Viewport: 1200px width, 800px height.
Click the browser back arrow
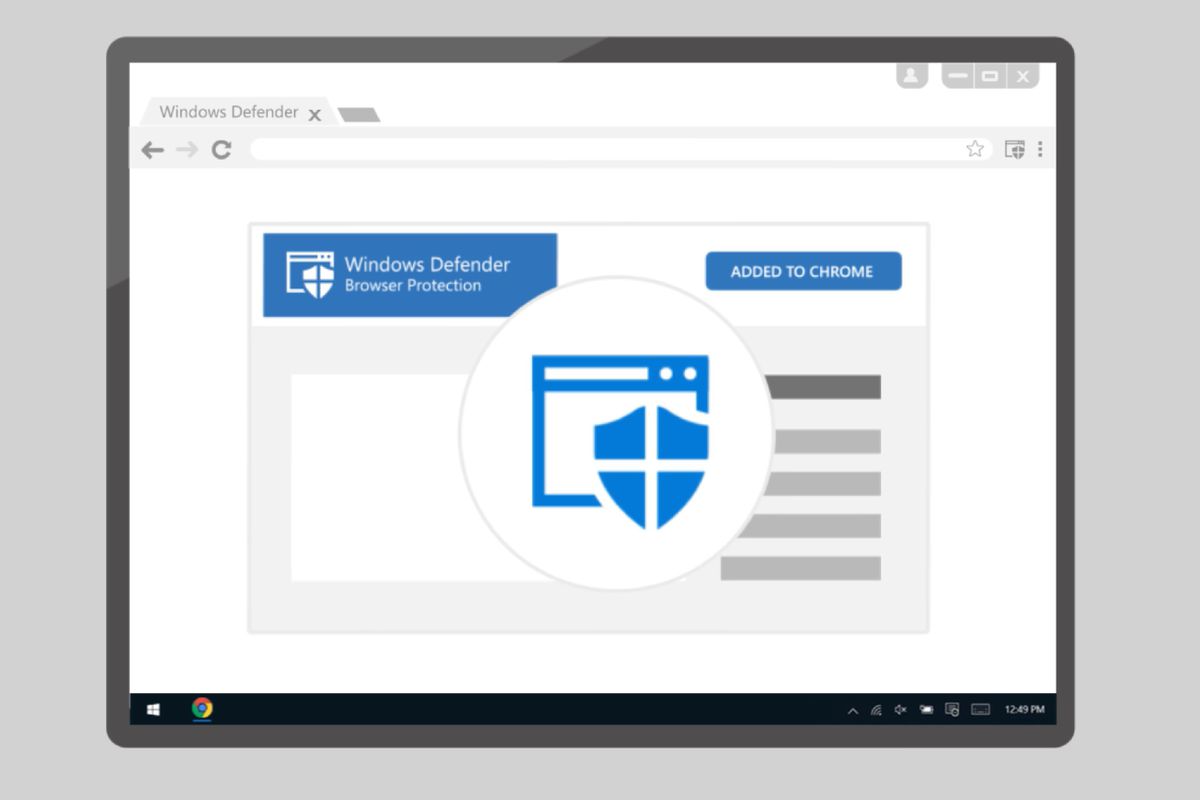pyautogui.click(x=152, y=149)
